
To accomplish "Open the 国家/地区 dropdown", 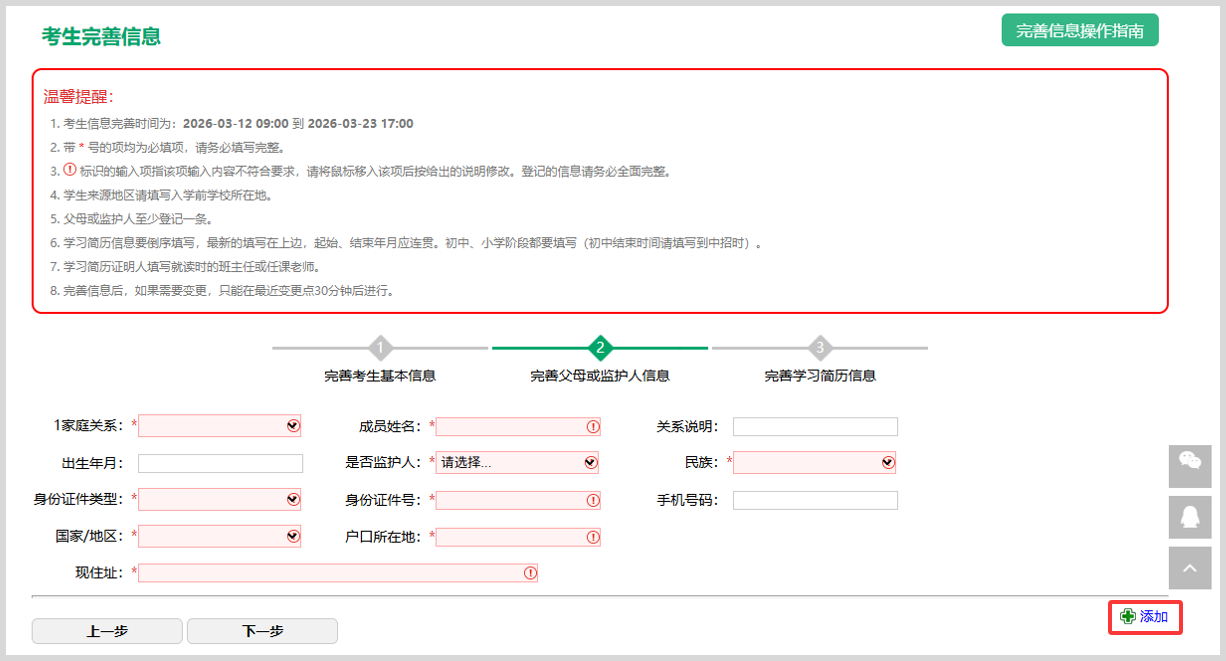I will [x=219, y=537].
